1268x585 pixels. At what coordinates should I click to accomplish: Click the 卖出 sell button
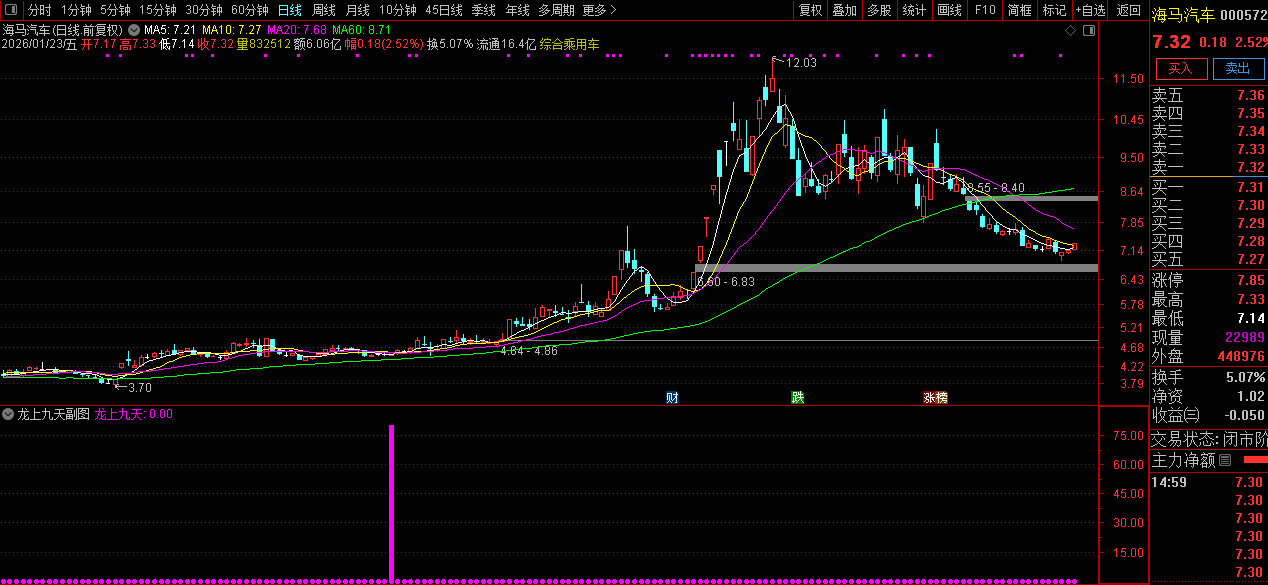click(x=1238, y=68)
